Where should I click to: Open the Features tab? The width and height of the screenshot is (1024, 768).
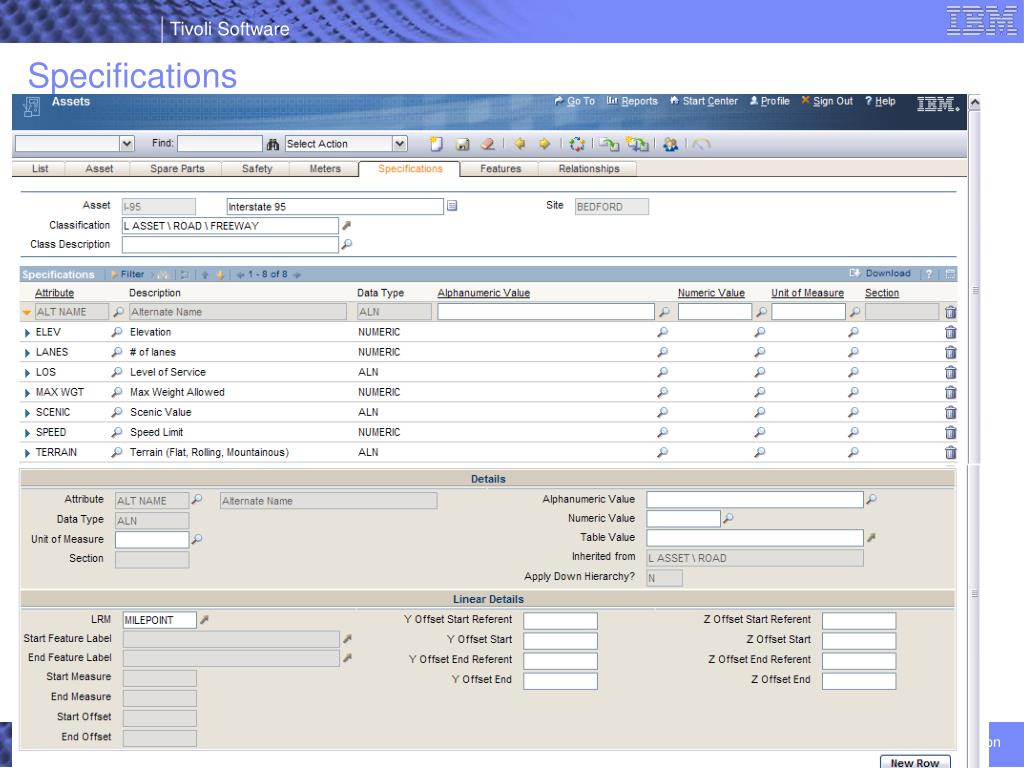pos(500,168)
